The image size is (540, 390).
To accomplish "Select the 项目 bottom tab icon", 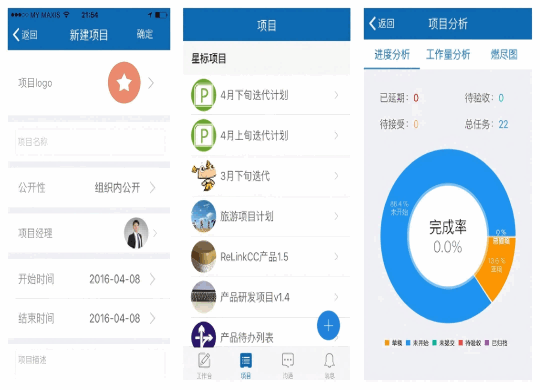I will coord(246,361).
